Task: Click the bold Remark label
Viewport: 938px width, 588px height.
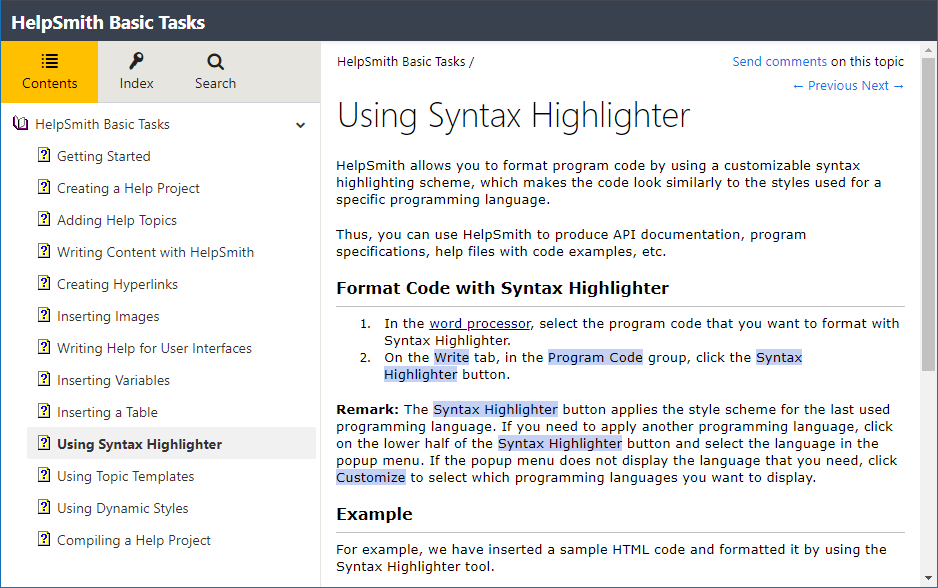Action: pyautogui.click(x=367, y=410)
